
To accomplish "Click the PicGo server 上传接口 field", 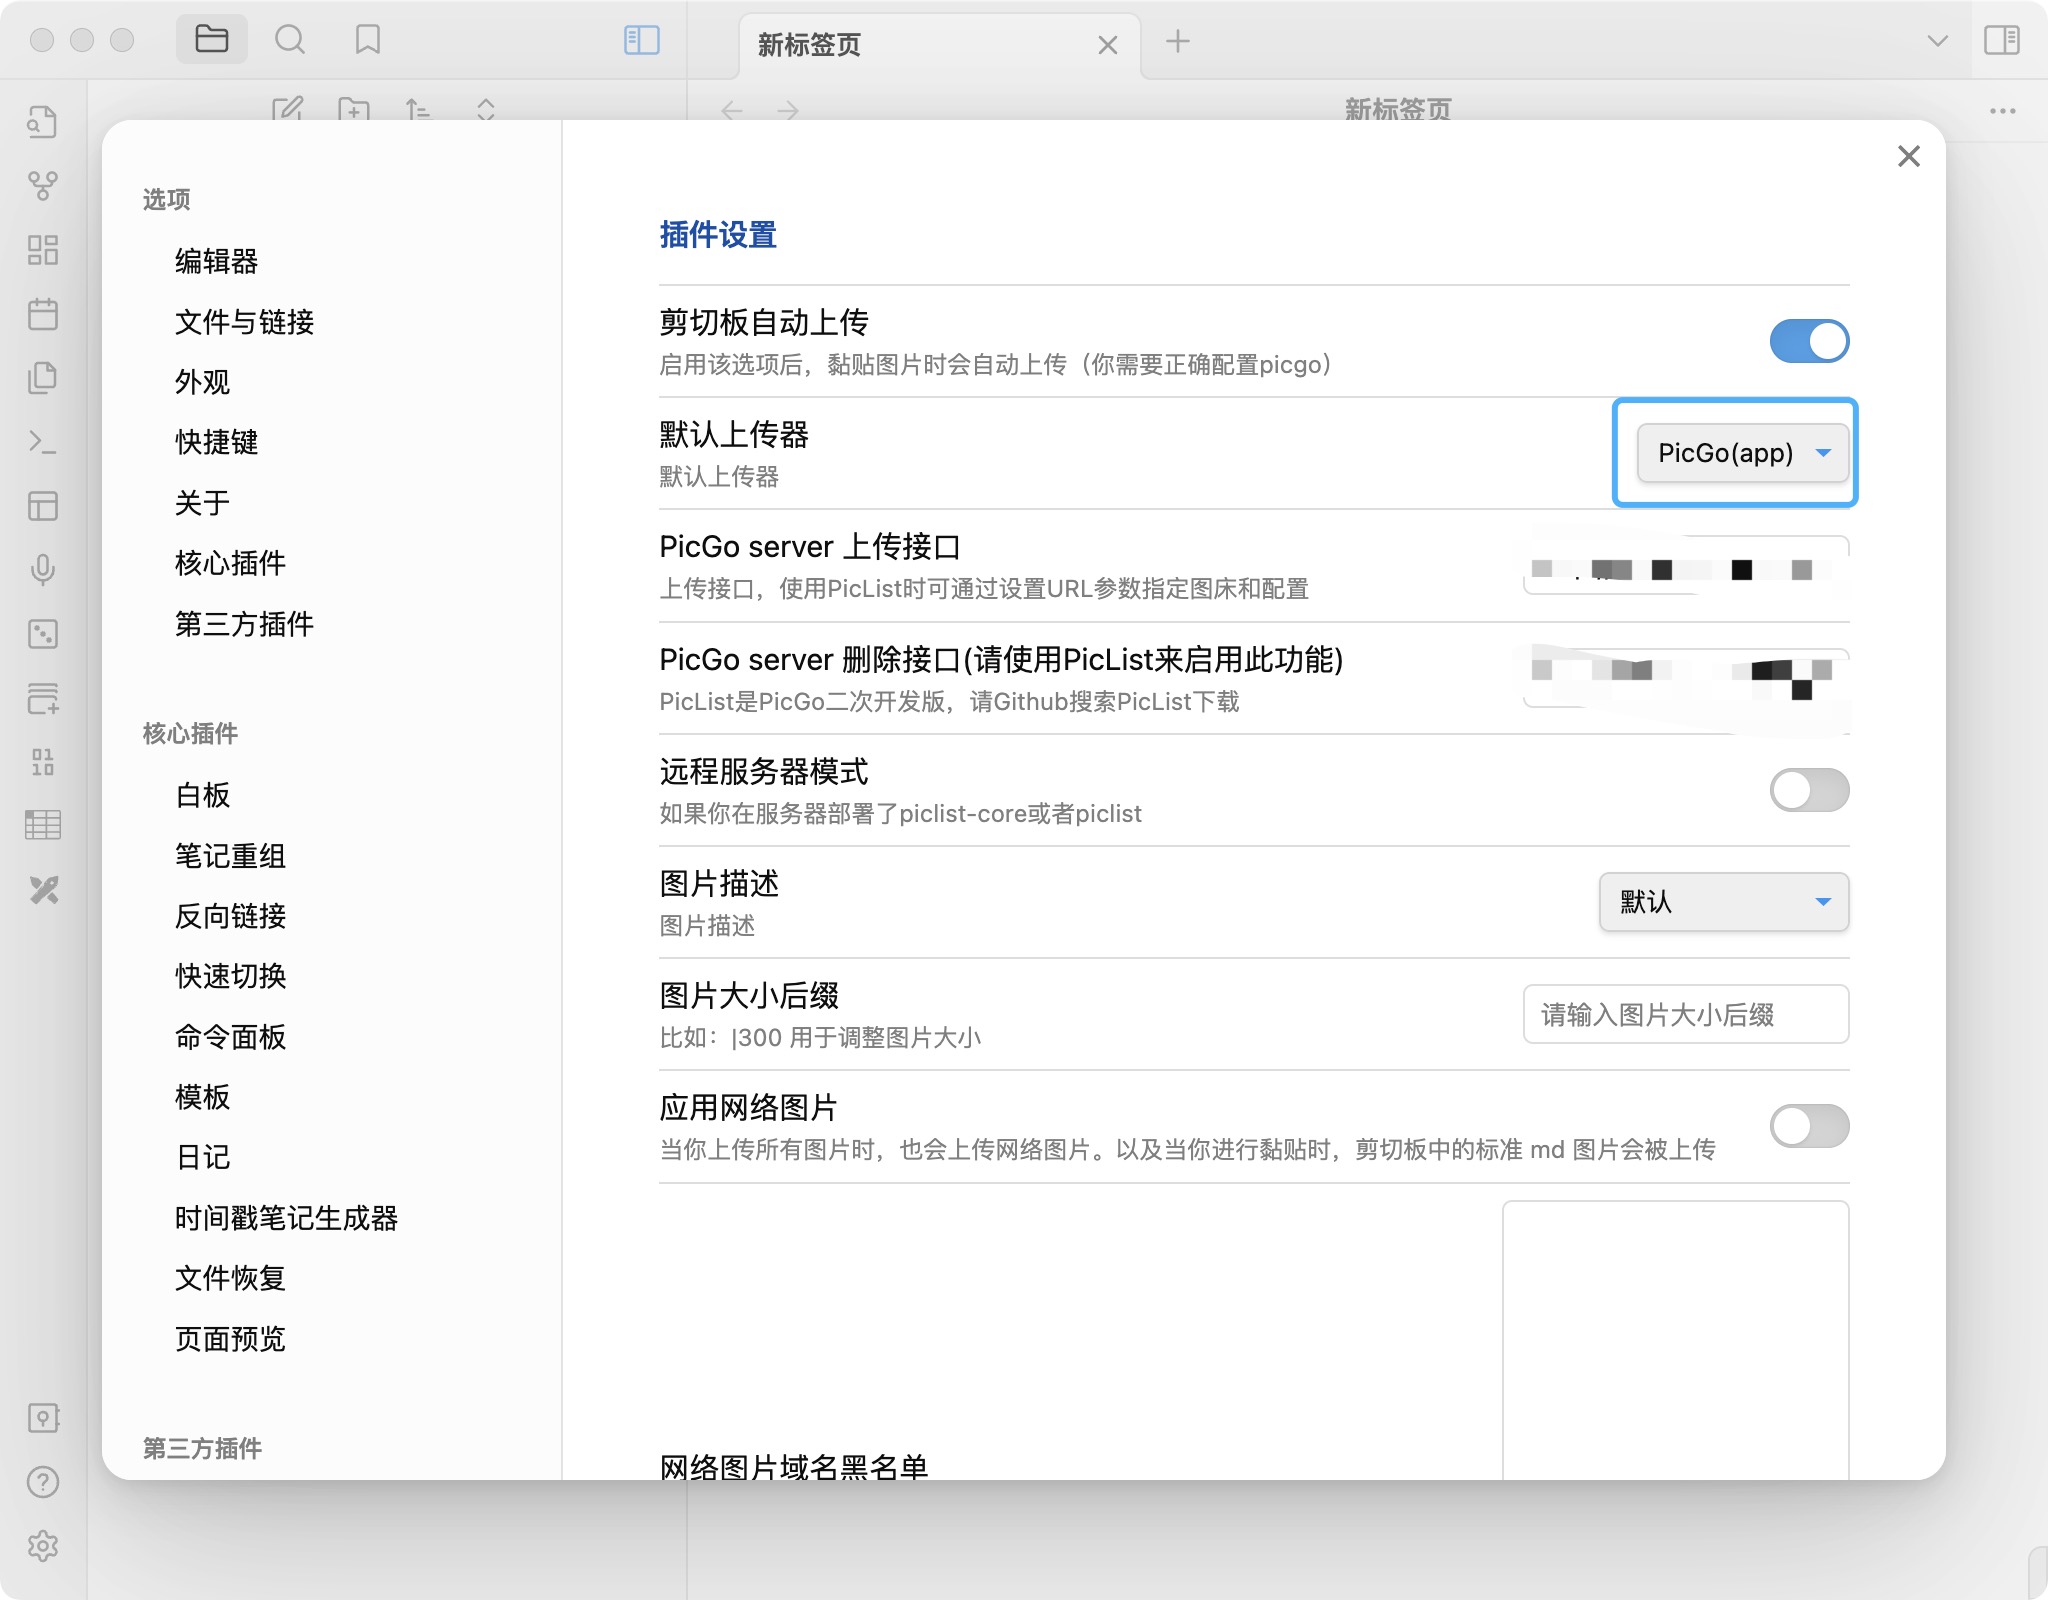I will 1685,566.
